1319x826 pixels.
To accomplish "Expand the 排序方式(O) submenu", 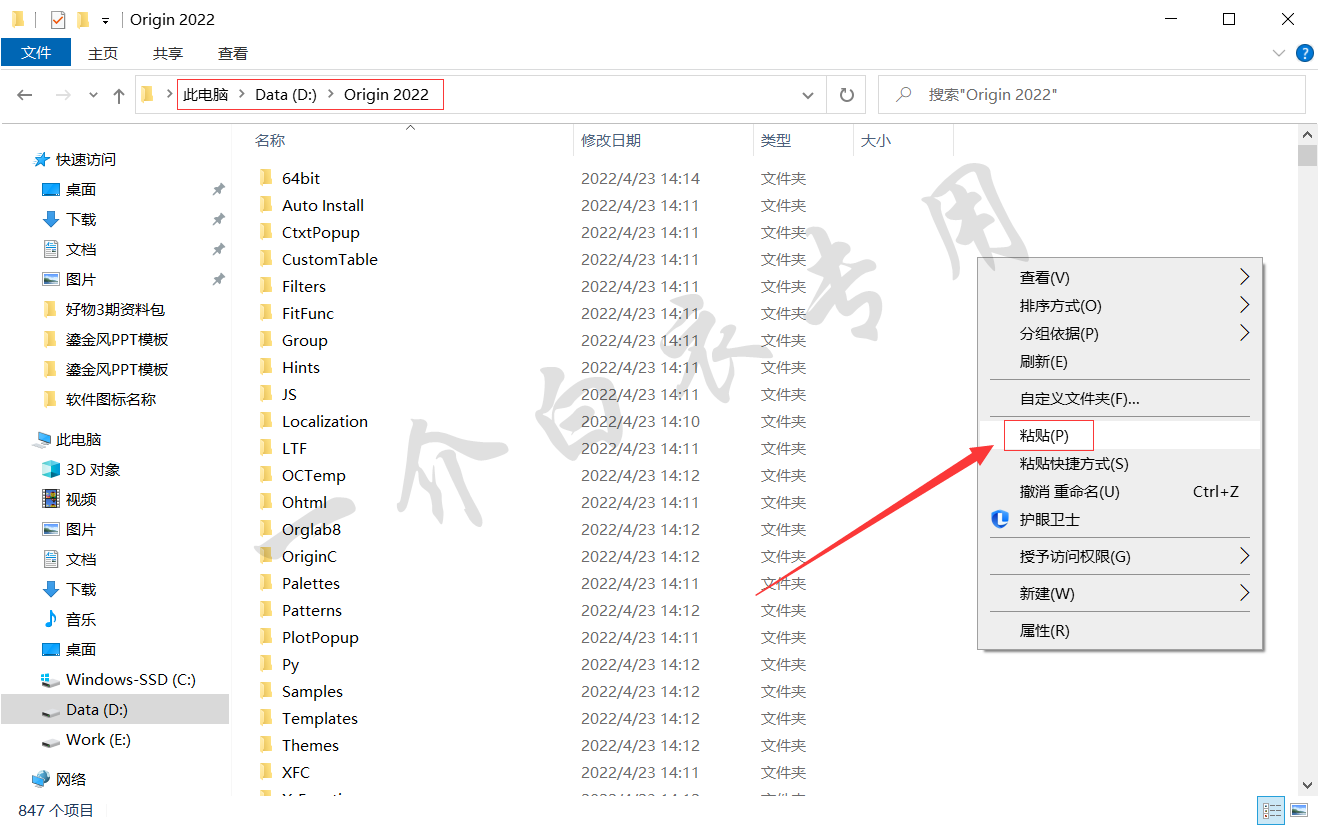I will 1244,305.
